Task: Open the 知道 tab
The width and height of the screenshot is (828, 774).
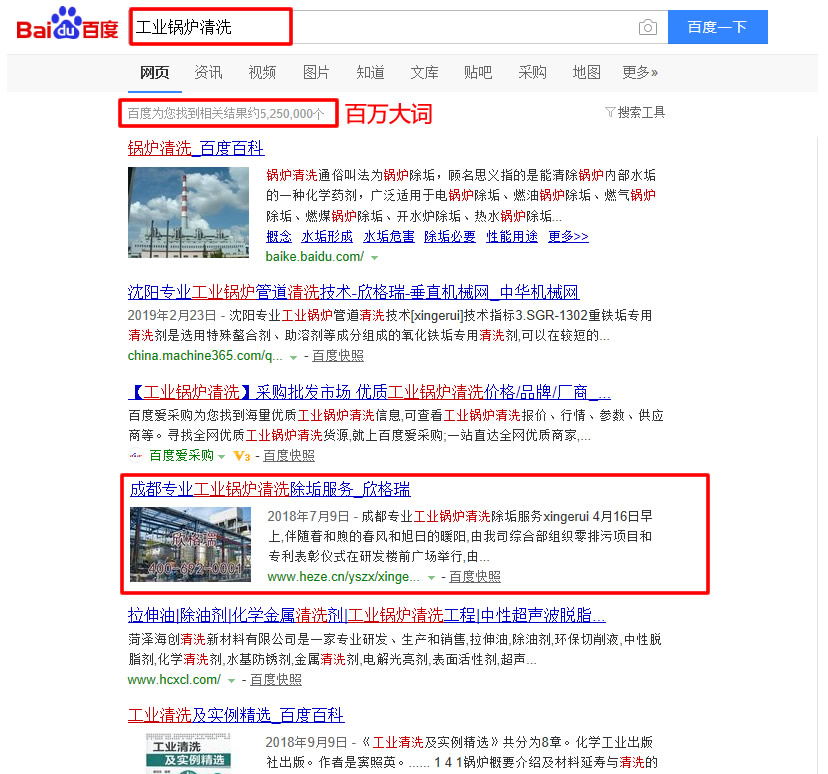Action: pyautogui.click(x=370, y=72)
